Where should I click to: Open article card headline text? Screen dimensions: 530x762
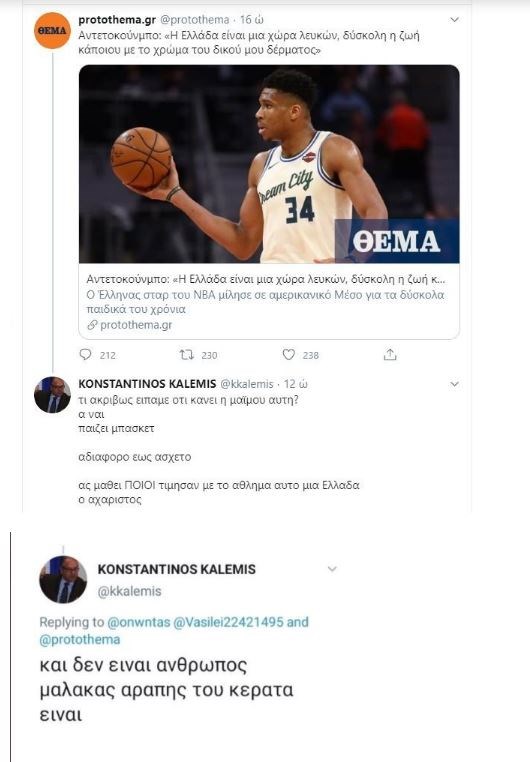coord(266,279)
